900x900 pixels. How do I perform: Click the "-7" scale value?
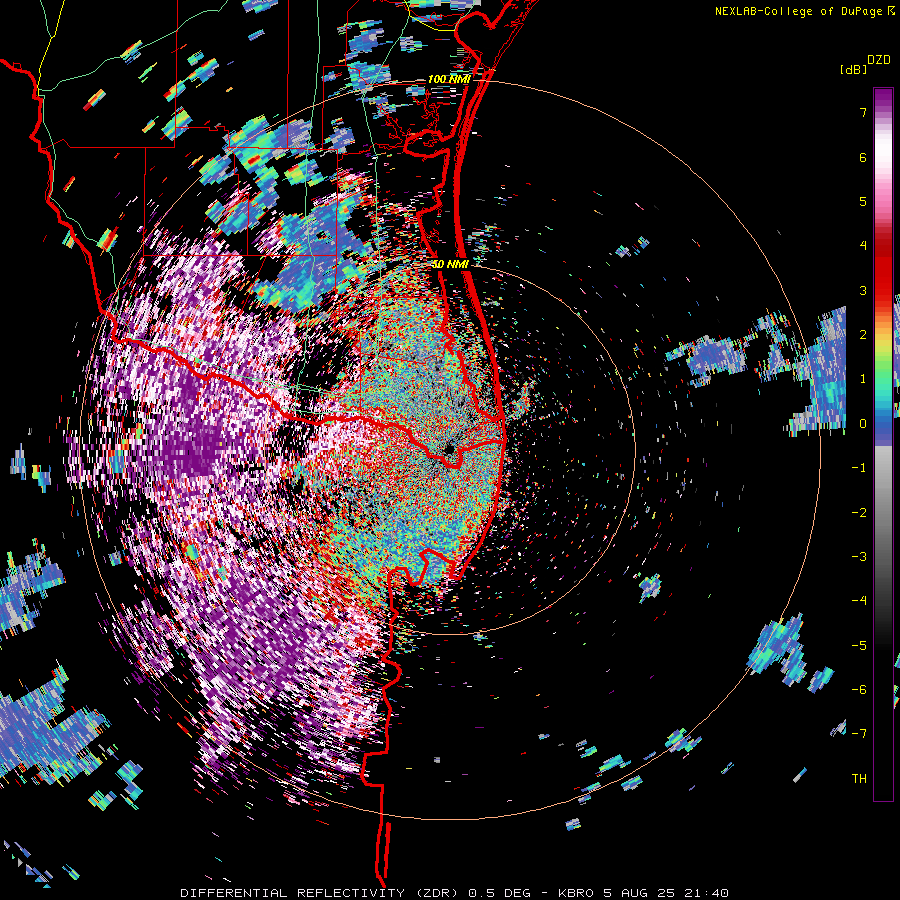(859, 734)
